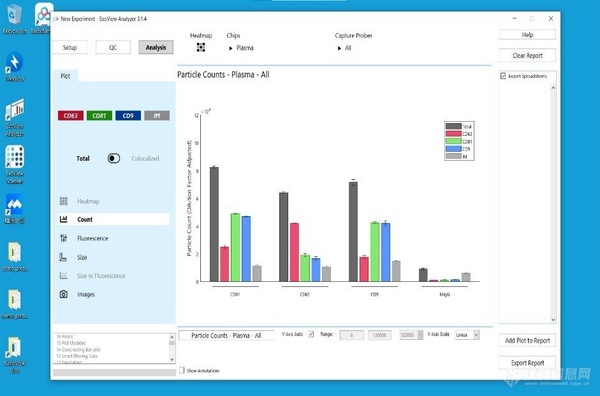Toggle the red CD63 channel swatch
This screenshot has height=396, width=600.
click(71, 116)
